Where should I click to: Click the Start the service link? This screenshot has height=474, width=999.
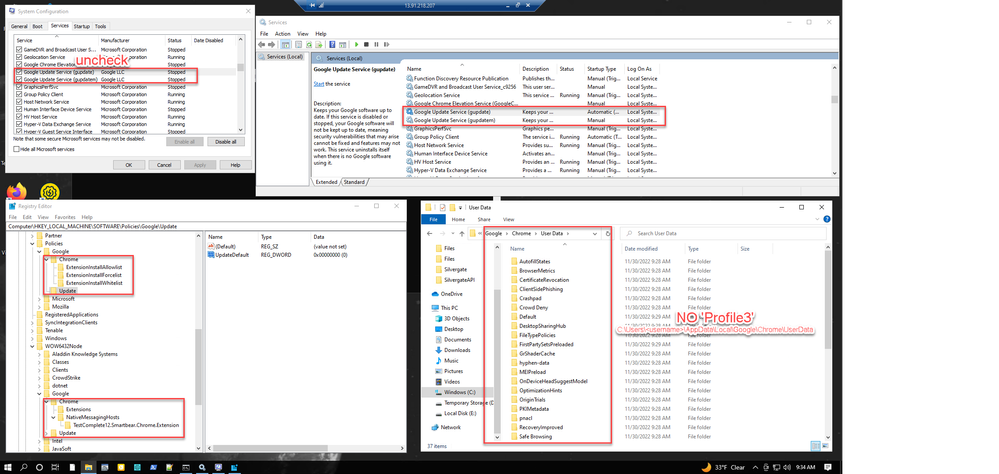(x=322, y=84)
